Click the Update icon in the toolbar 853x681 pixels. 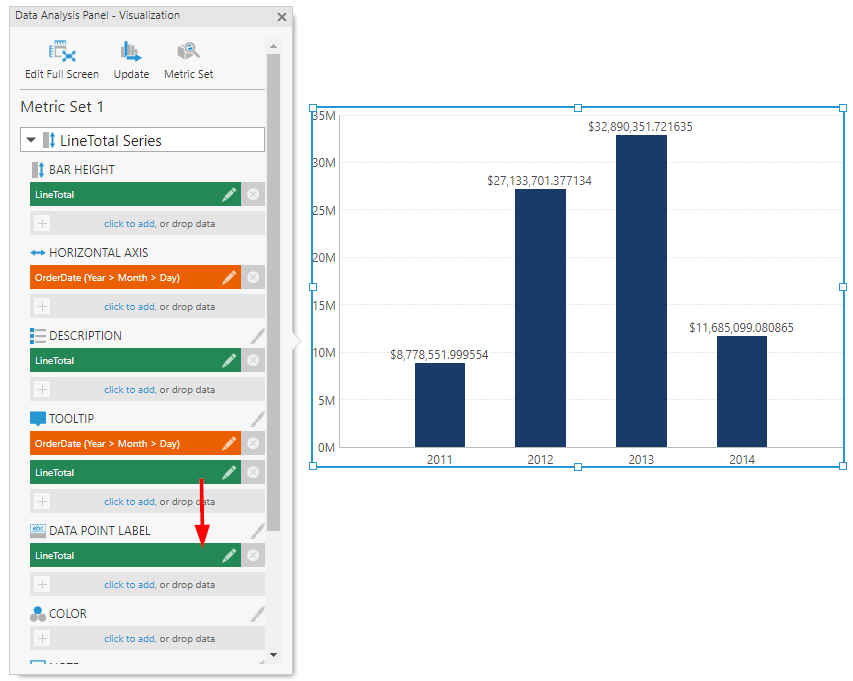131,57
